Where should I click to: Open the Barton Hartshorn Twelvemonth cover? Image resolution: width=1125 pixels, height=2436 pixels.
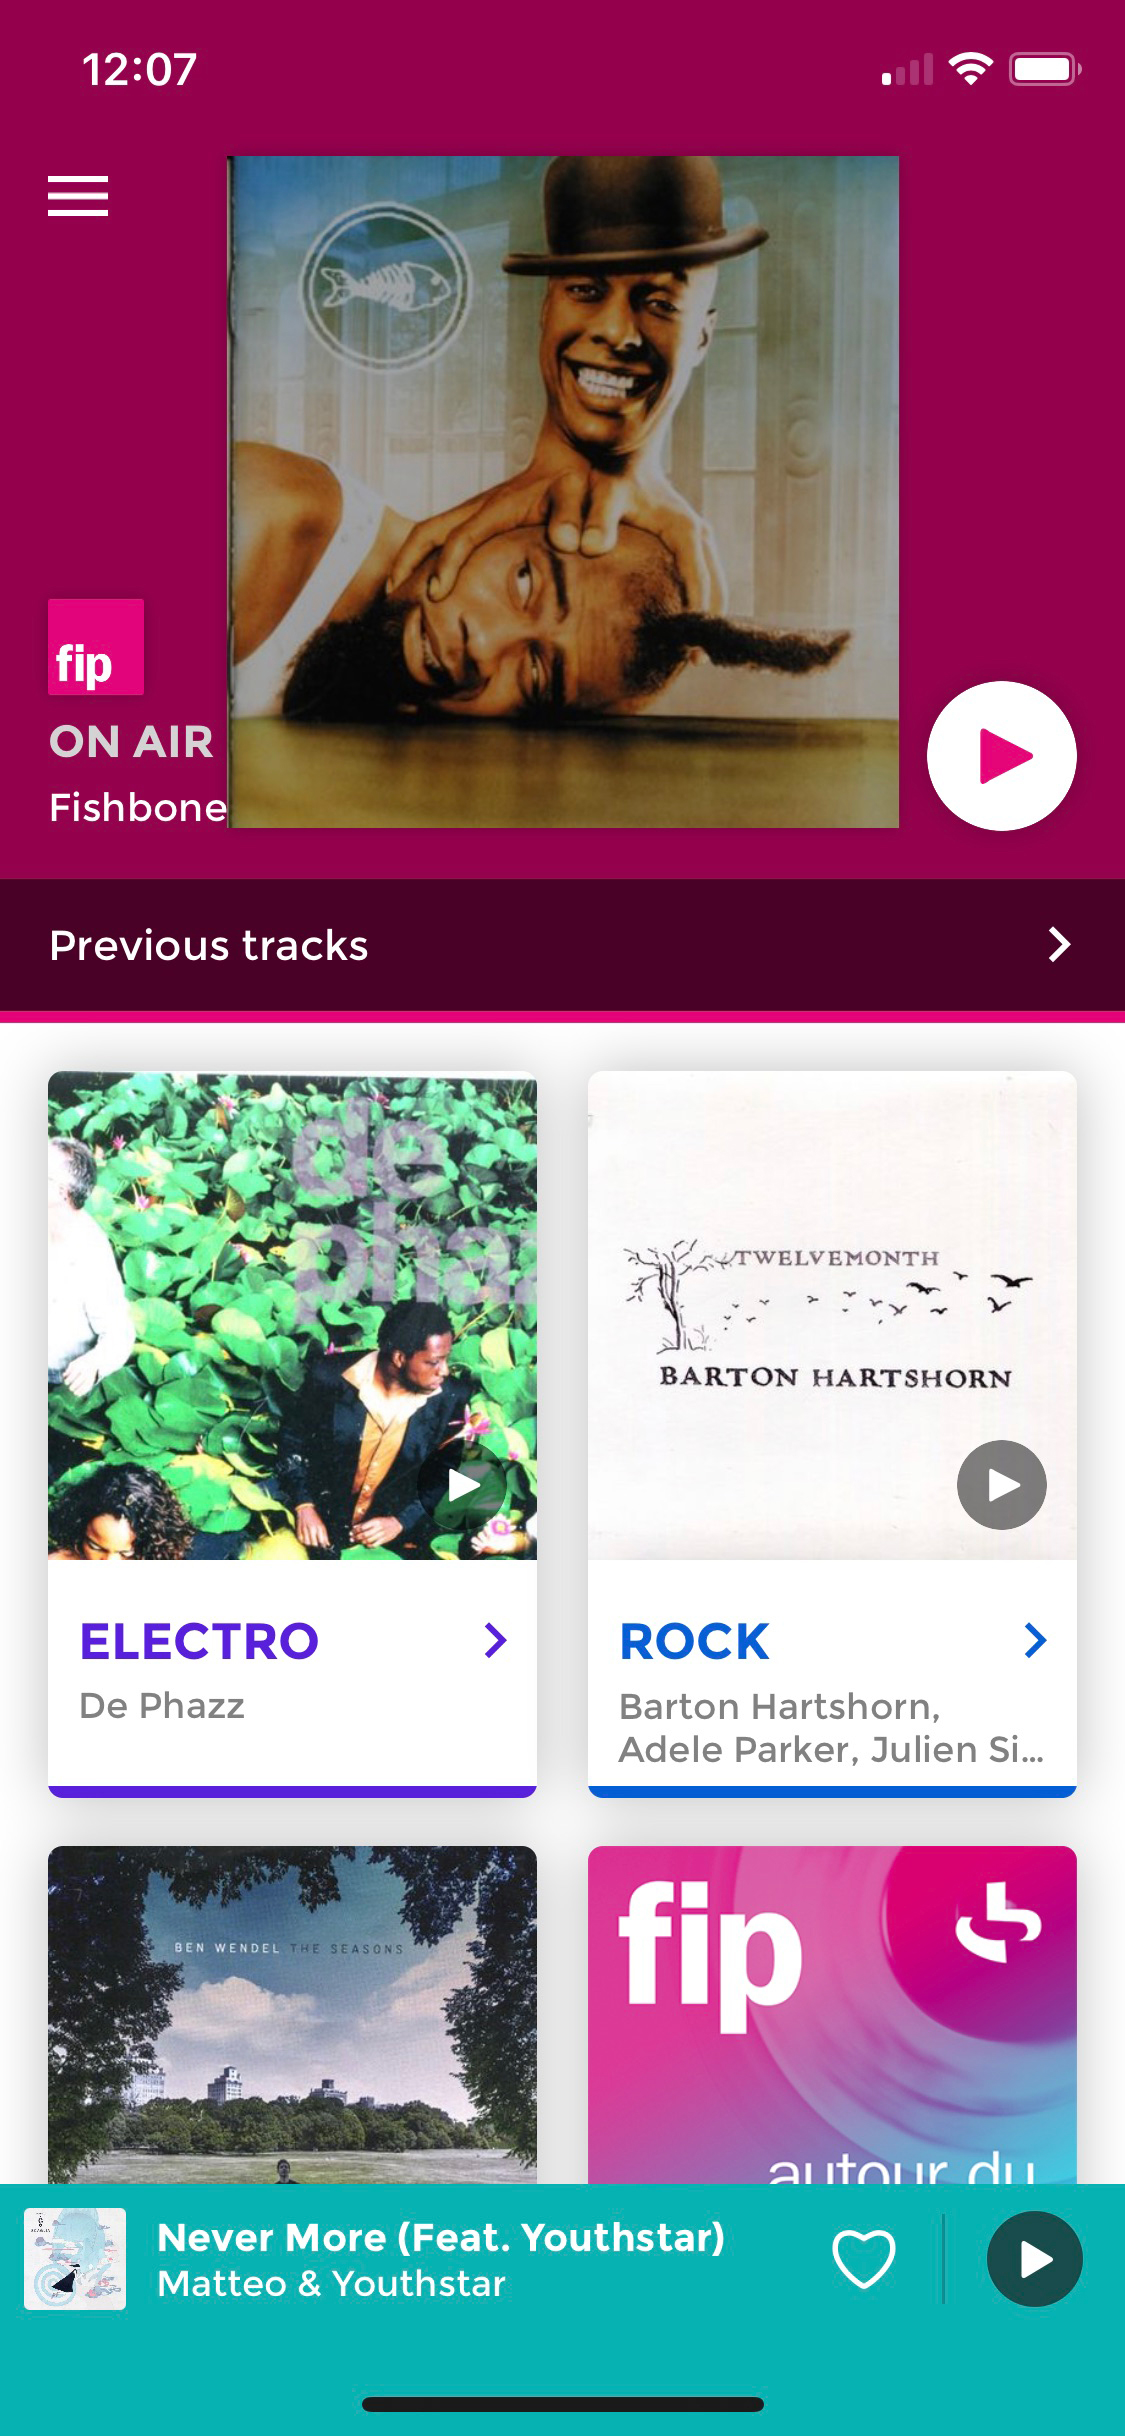(832, 1315)
